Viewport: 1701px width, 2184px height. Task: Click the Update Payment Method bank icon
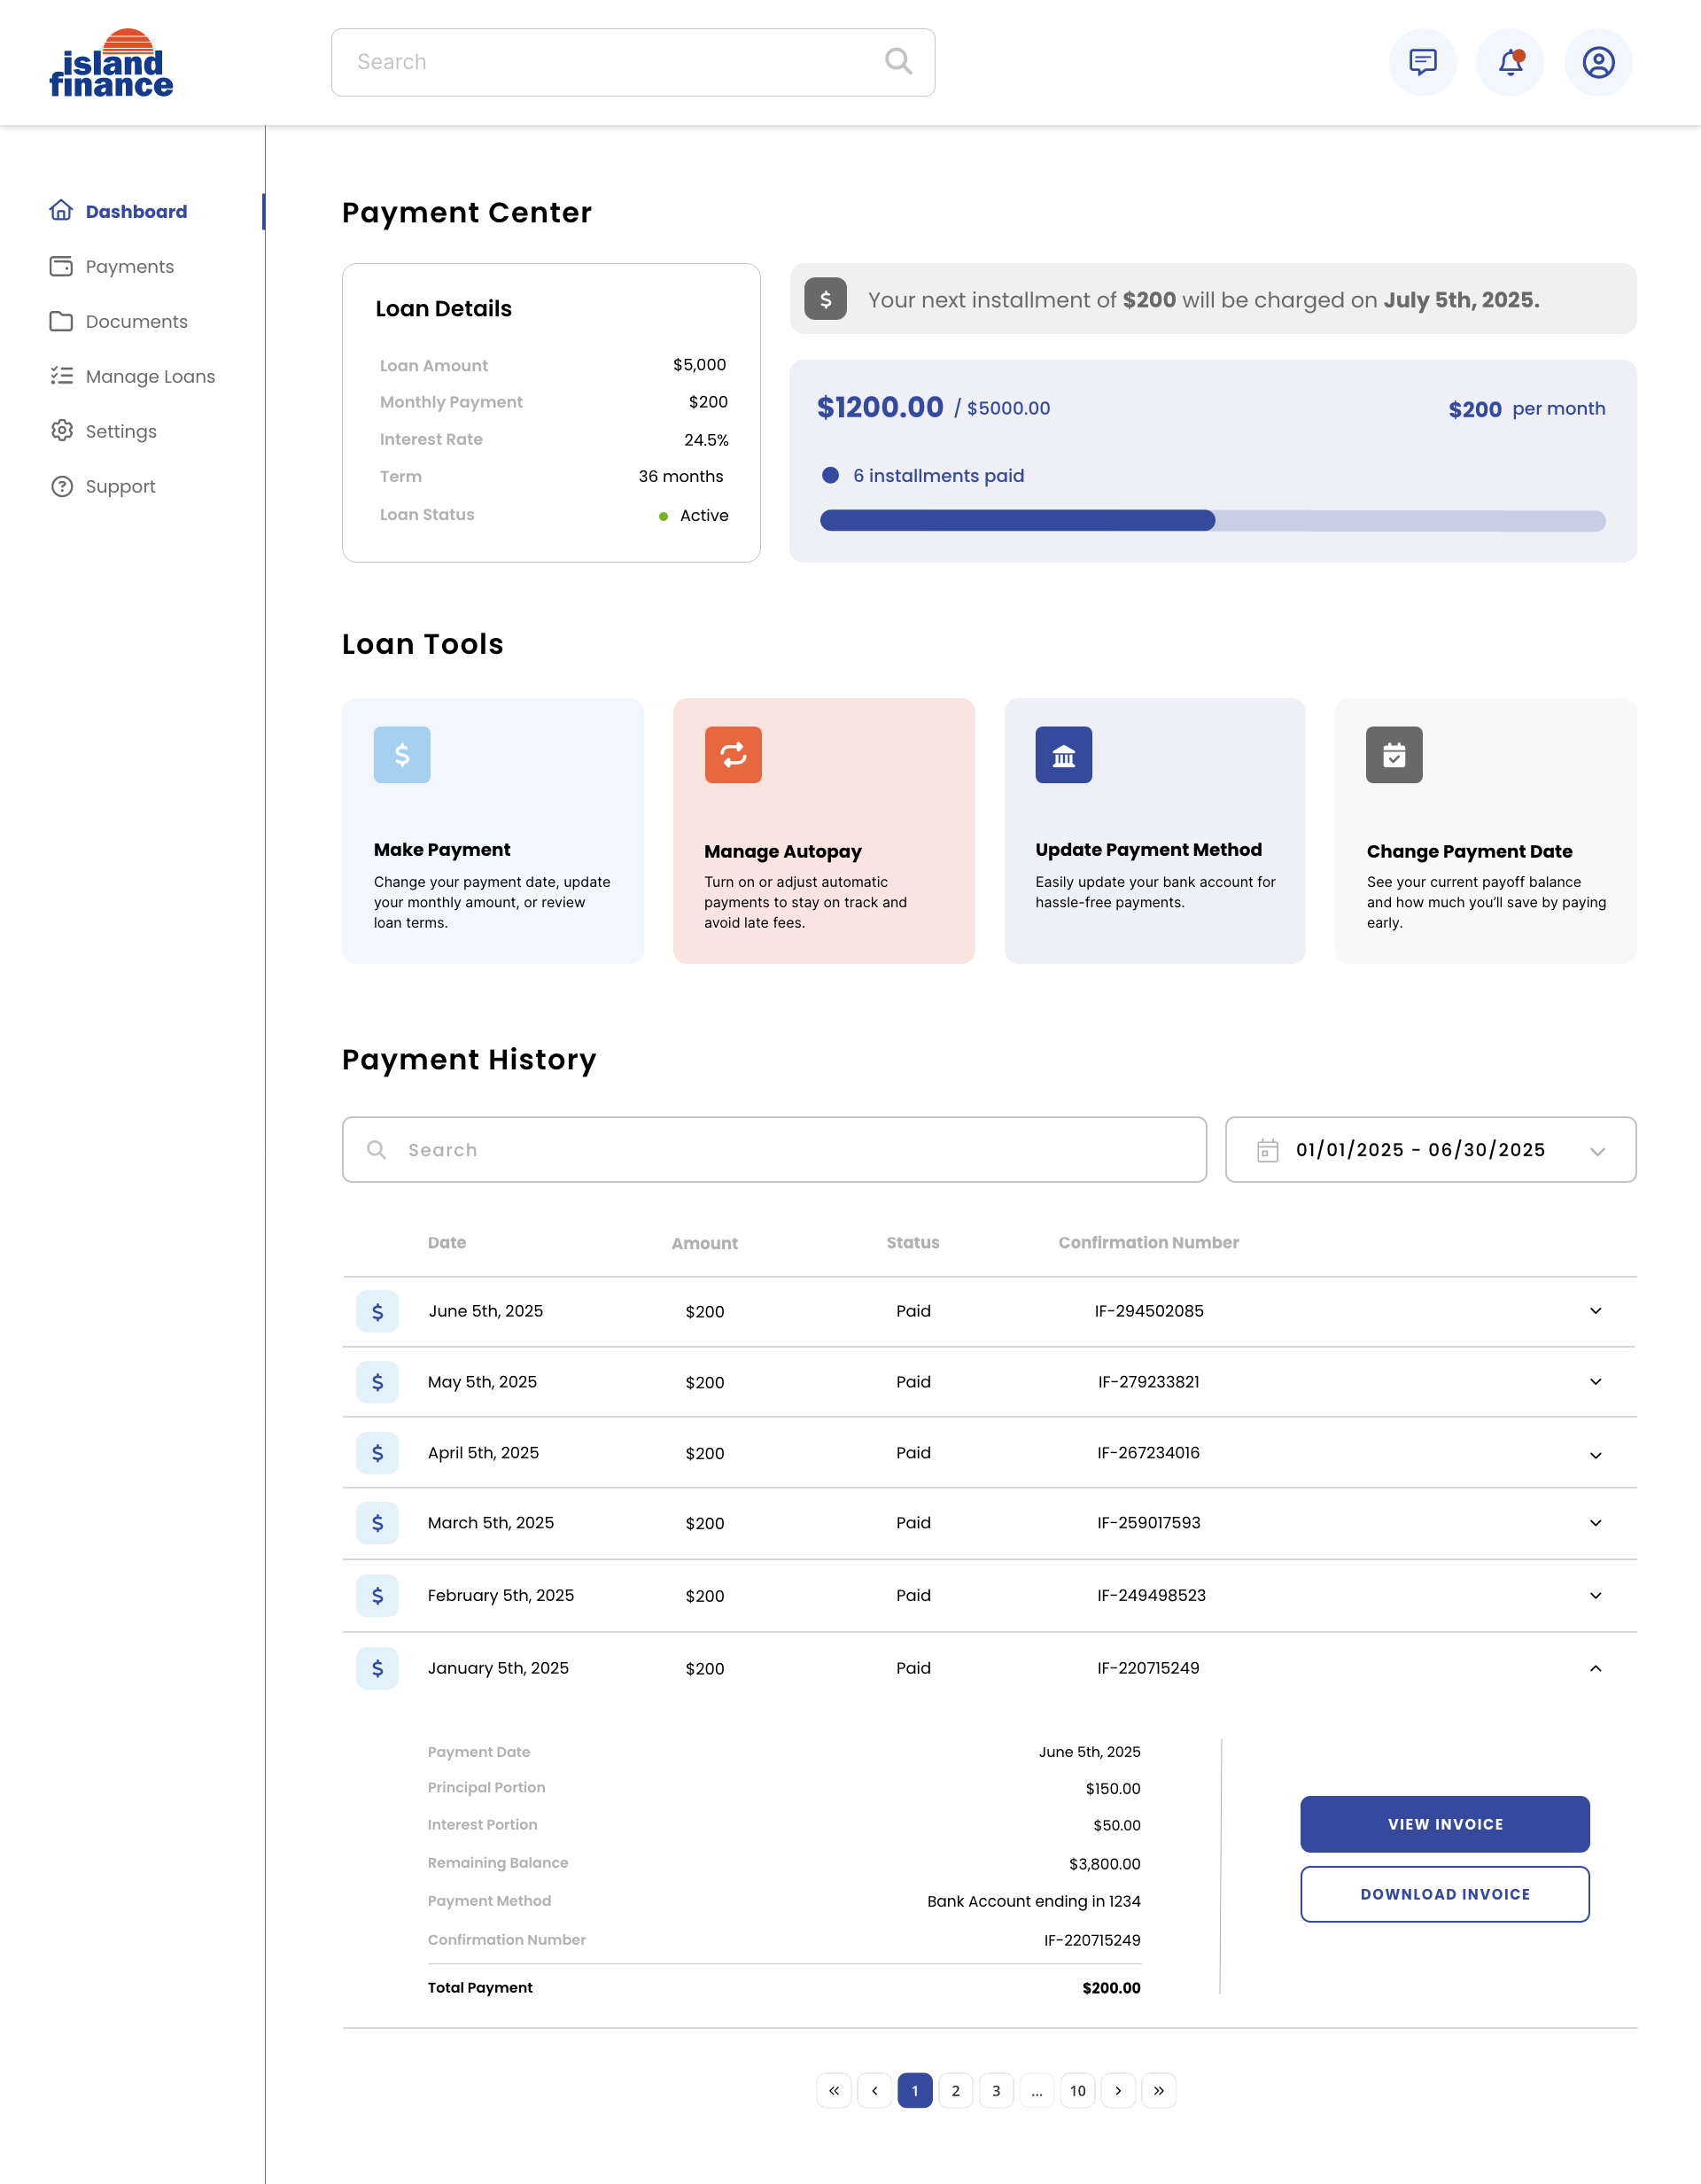(x=1063, y=754)
